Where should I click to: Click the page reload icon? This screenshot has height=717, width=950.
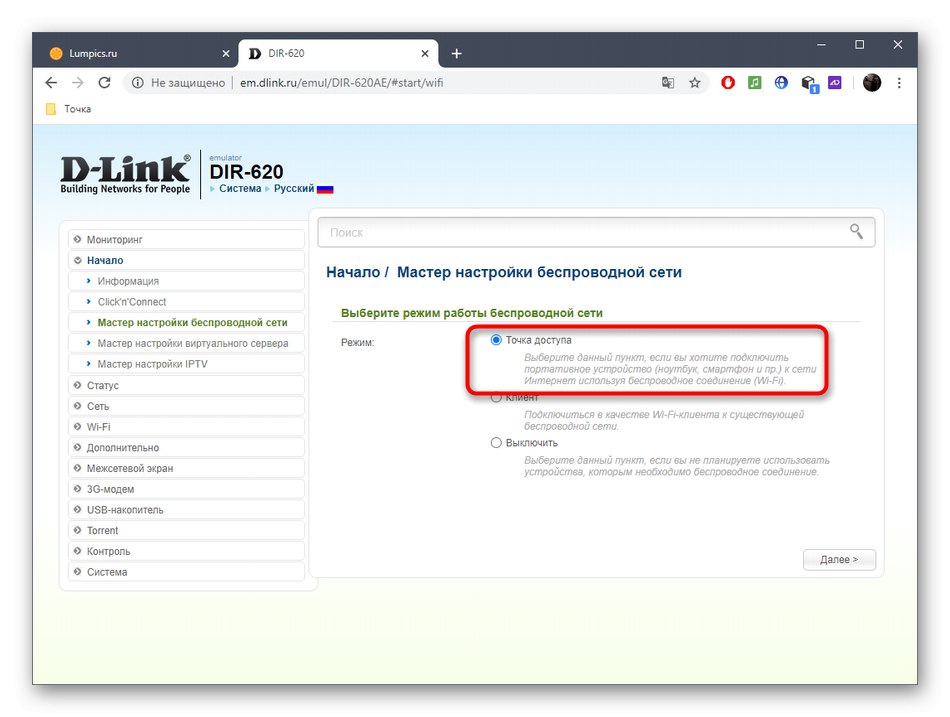[104, 83]
